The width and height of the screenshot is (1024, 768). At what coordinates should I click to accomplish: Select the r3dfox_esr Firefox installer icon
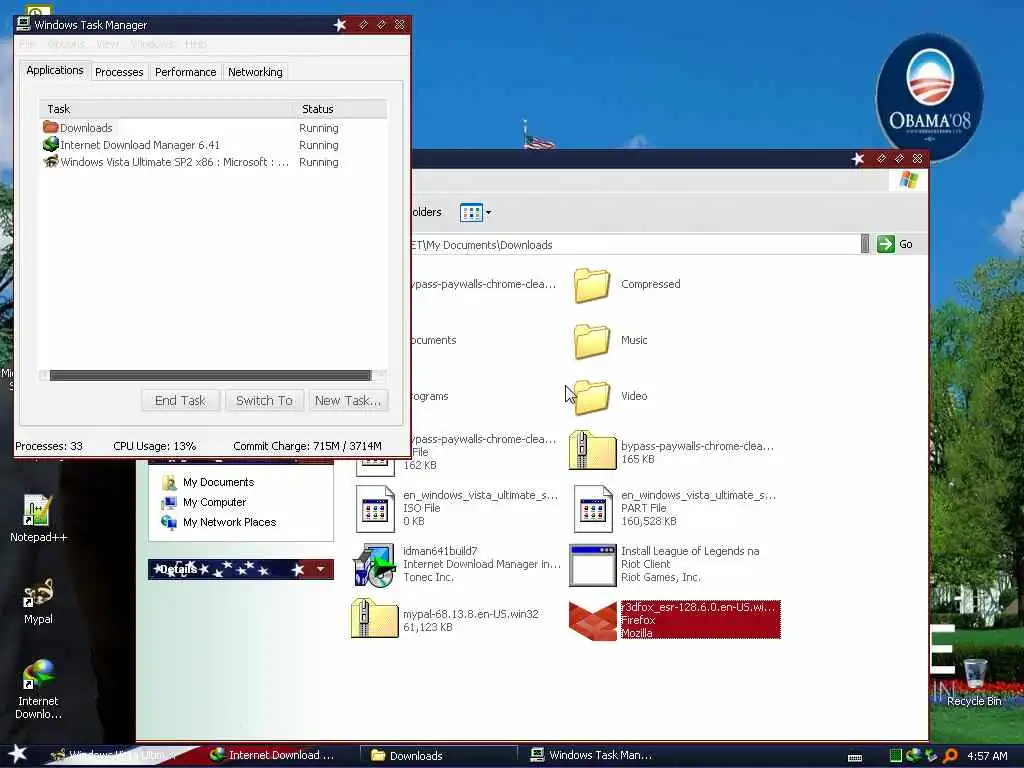coord(593,620)
